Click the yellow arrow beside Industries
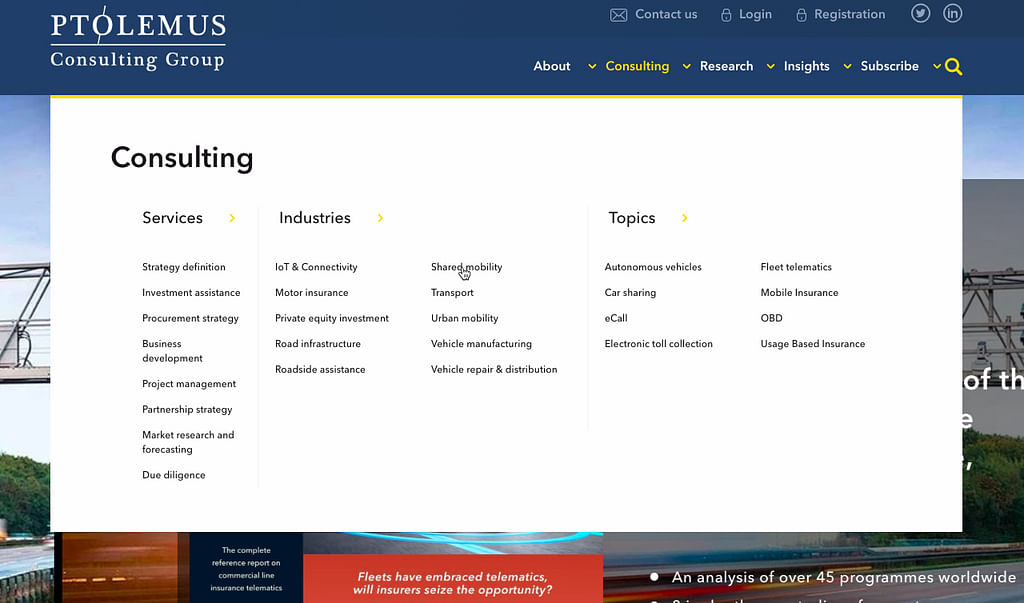This screenshot has width=1024, height=603. coord(380,218)
